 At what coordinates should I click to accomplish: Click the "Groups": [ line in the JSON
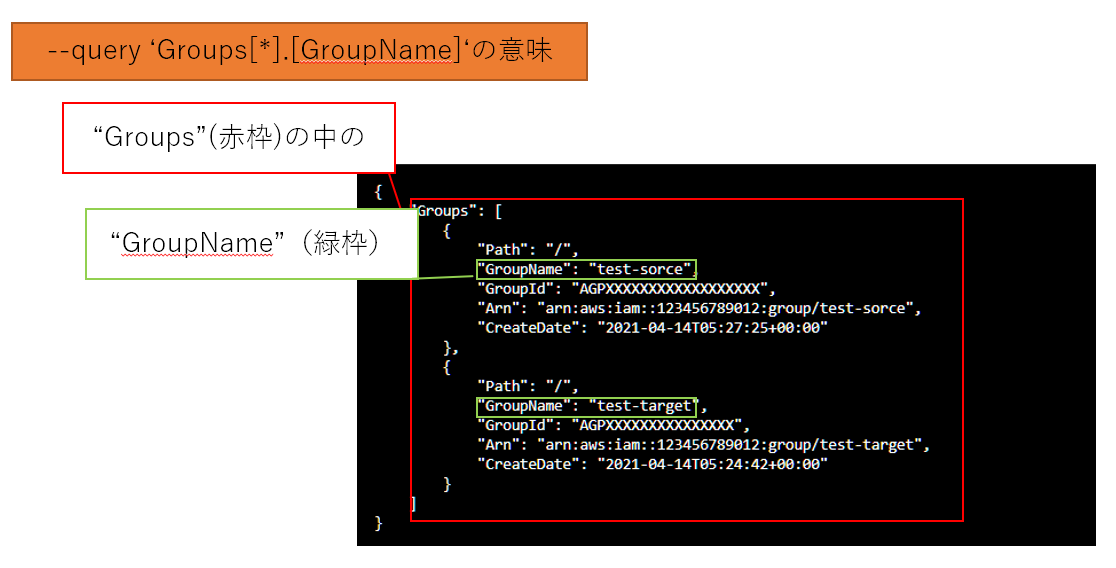(457, 211)
